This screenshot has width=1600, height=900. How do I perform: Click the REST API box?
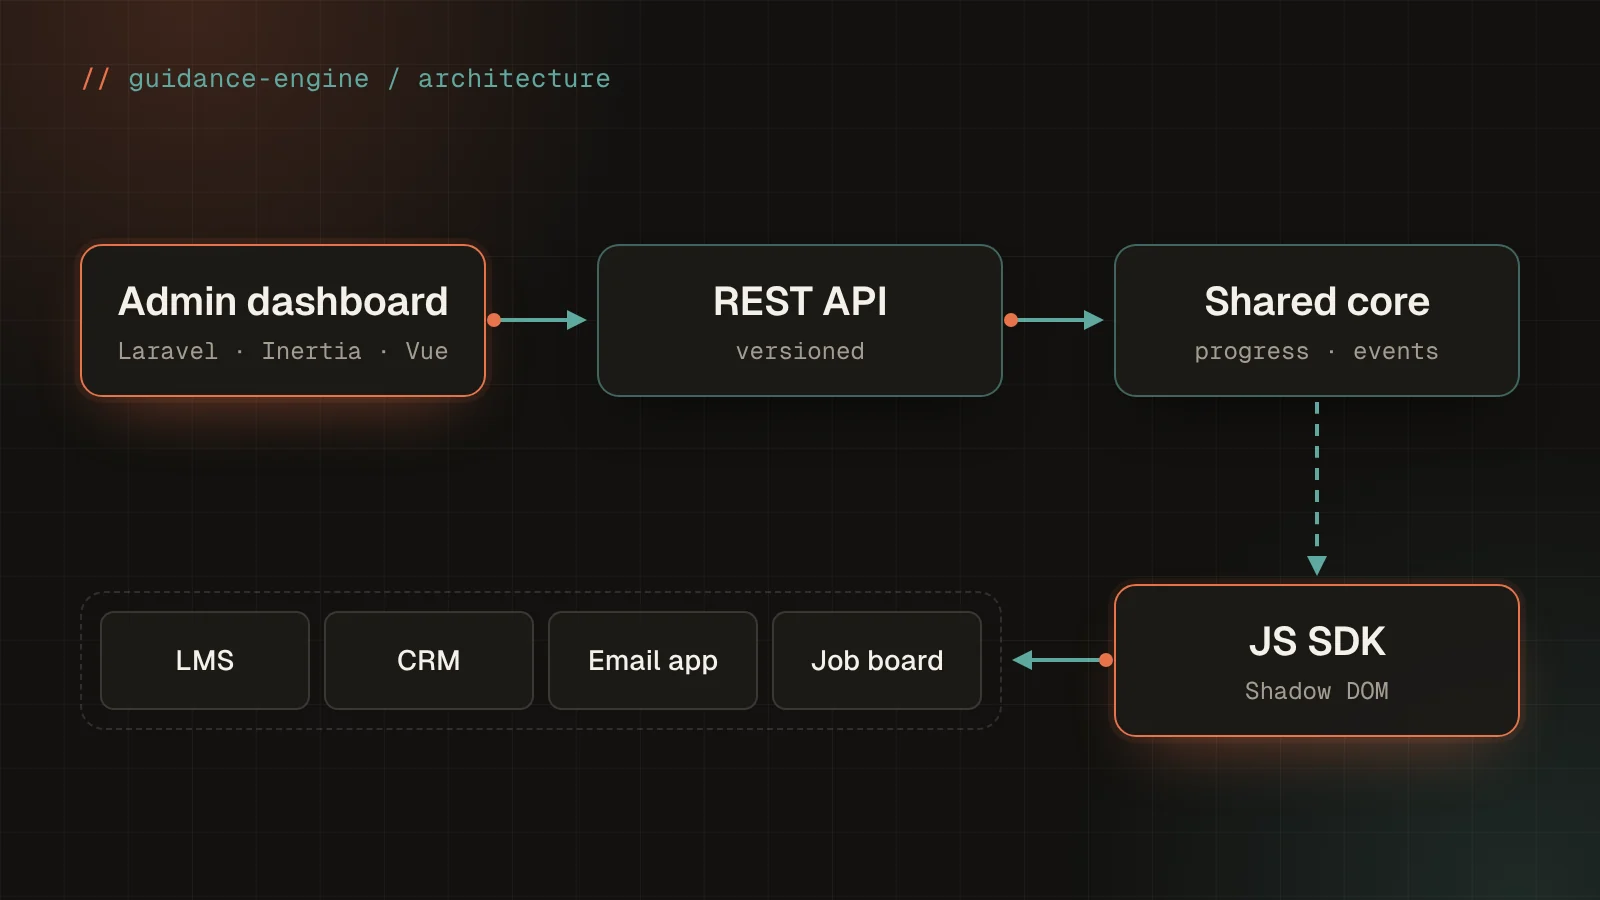(800, 320)
